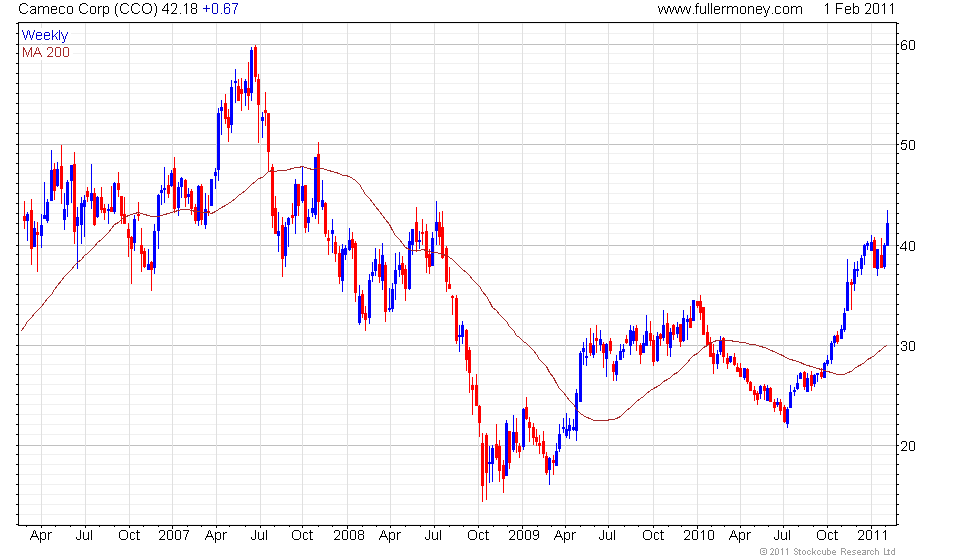This screenshot has width=980, height=560.
Task: Click the Oct label just before 2009
Action: coord(478,536)
